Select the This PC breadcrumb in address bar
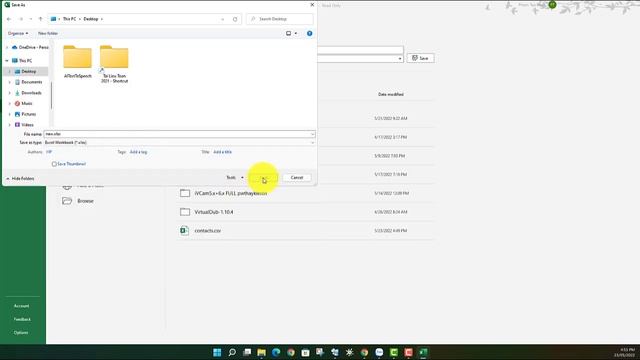Viewport: 640px width, 360px height. (x=69, y=19)
